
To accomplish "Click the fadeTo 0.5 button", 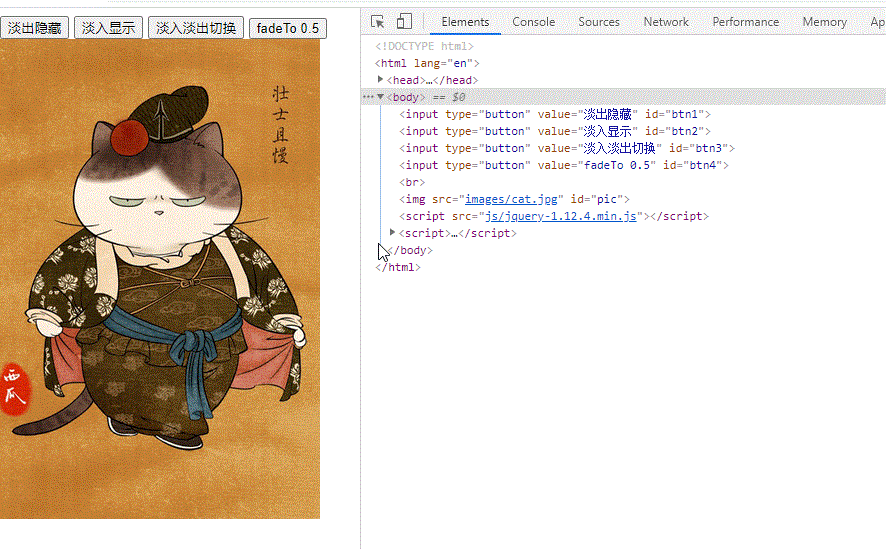I will click(x=288, y=28).
